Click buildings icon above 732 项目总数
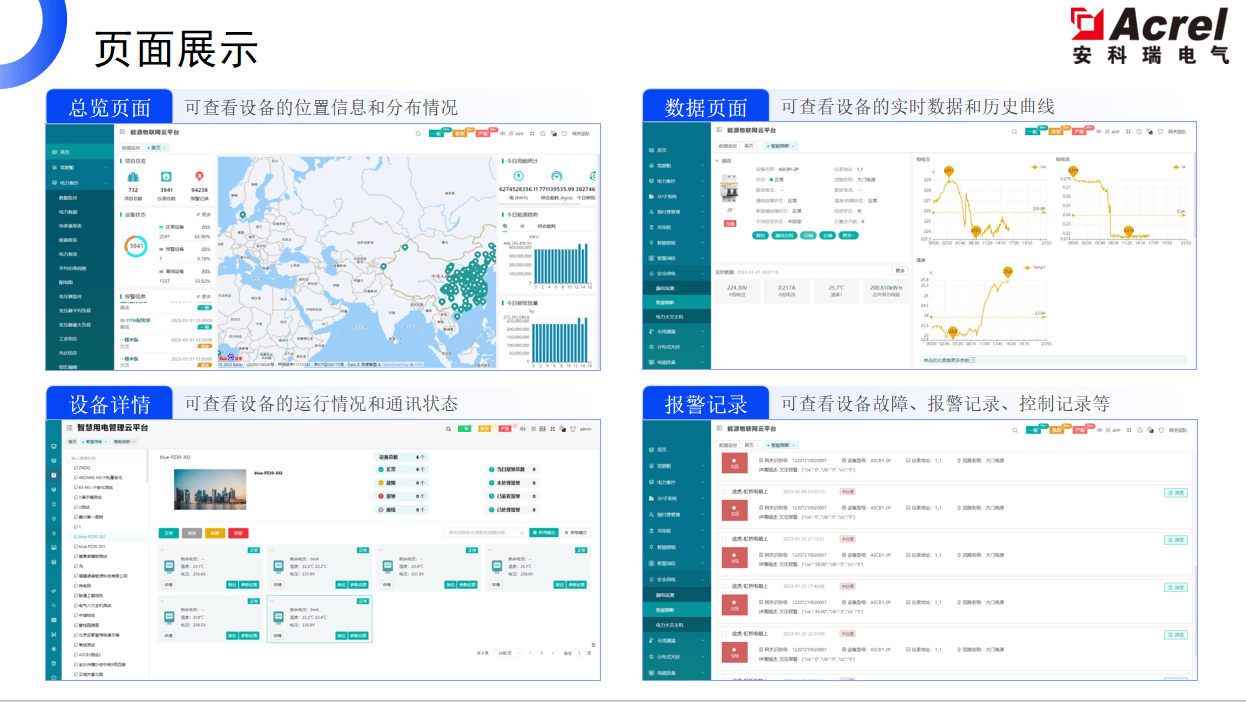The width and height of the screenshot is (1246, 702). point(133,177)
